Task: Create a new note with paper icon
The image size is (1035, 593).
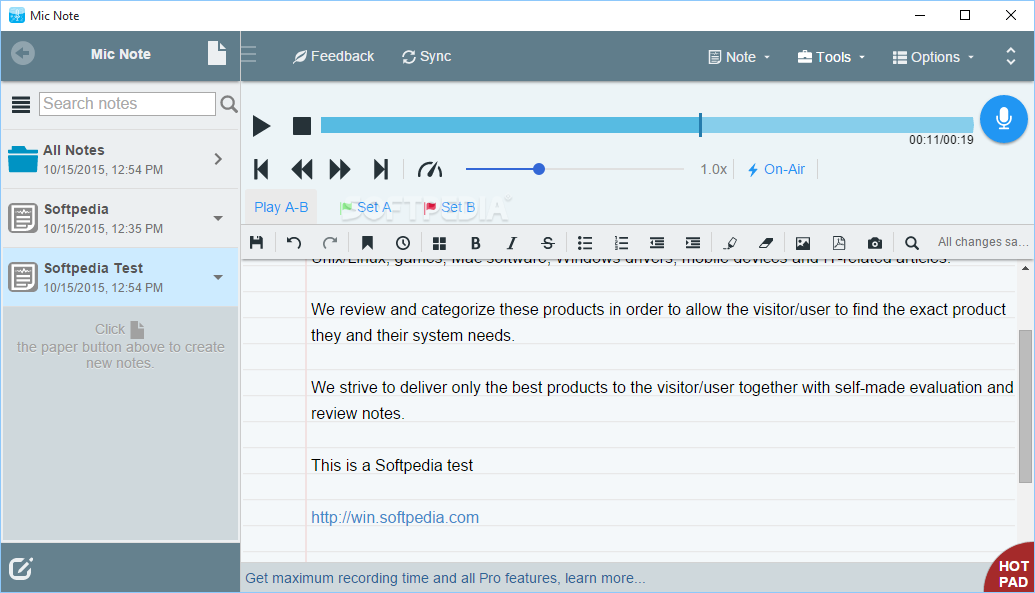Action: (217, 53)
